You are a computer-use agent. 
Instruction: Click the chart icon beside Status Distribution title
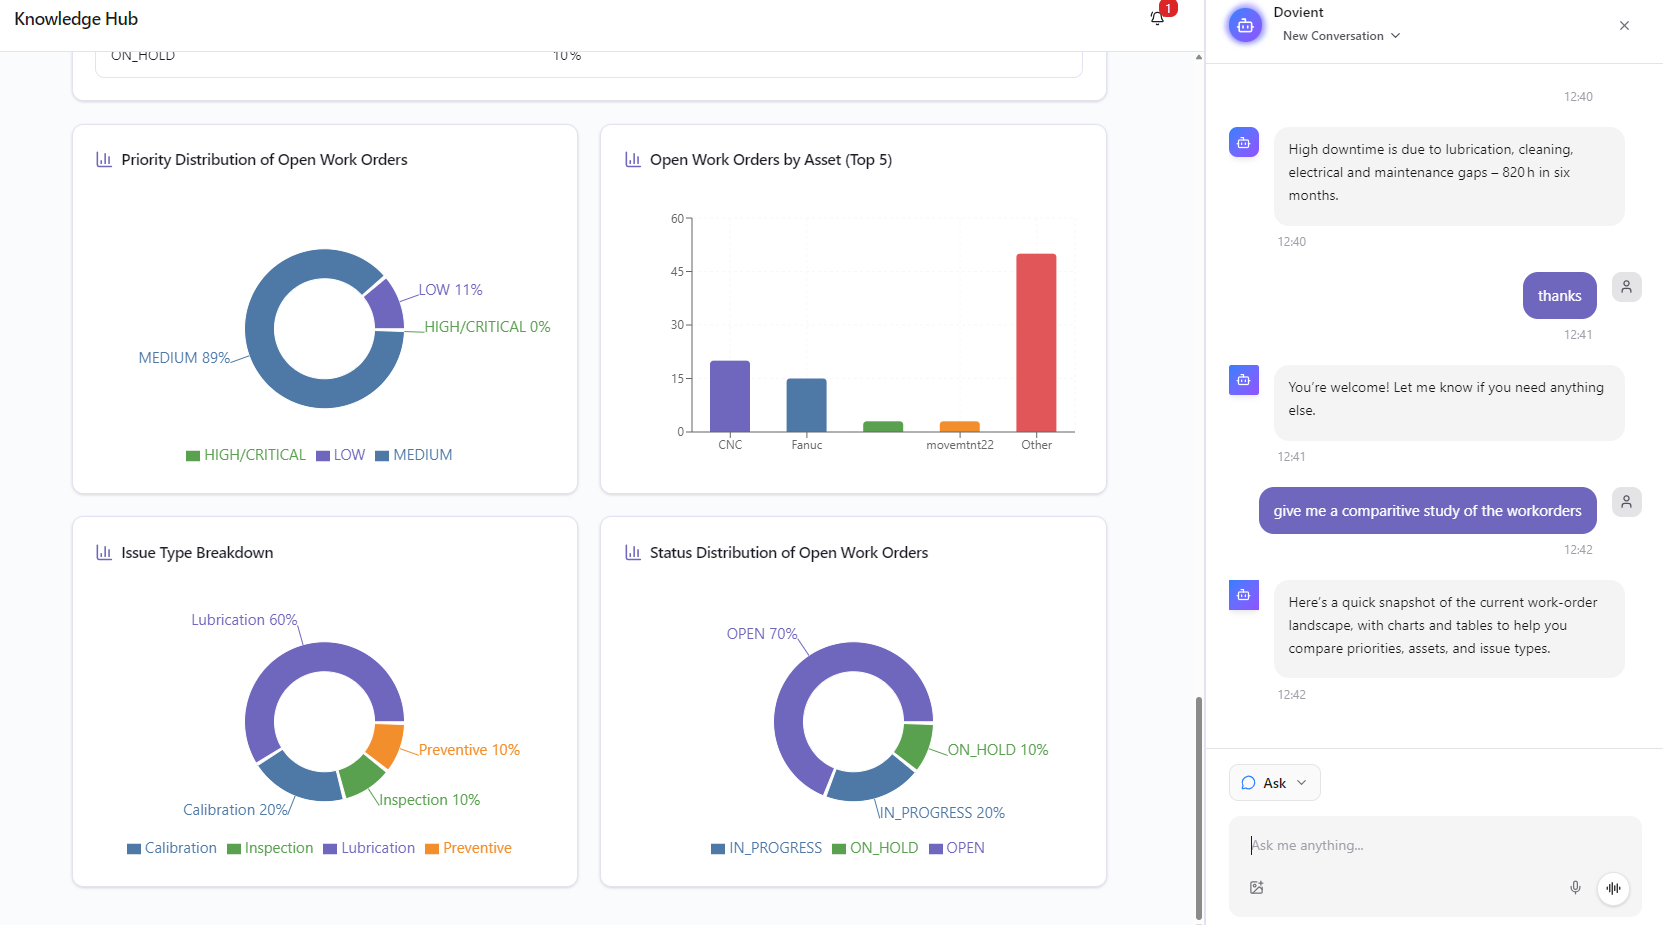pos(632,551)
